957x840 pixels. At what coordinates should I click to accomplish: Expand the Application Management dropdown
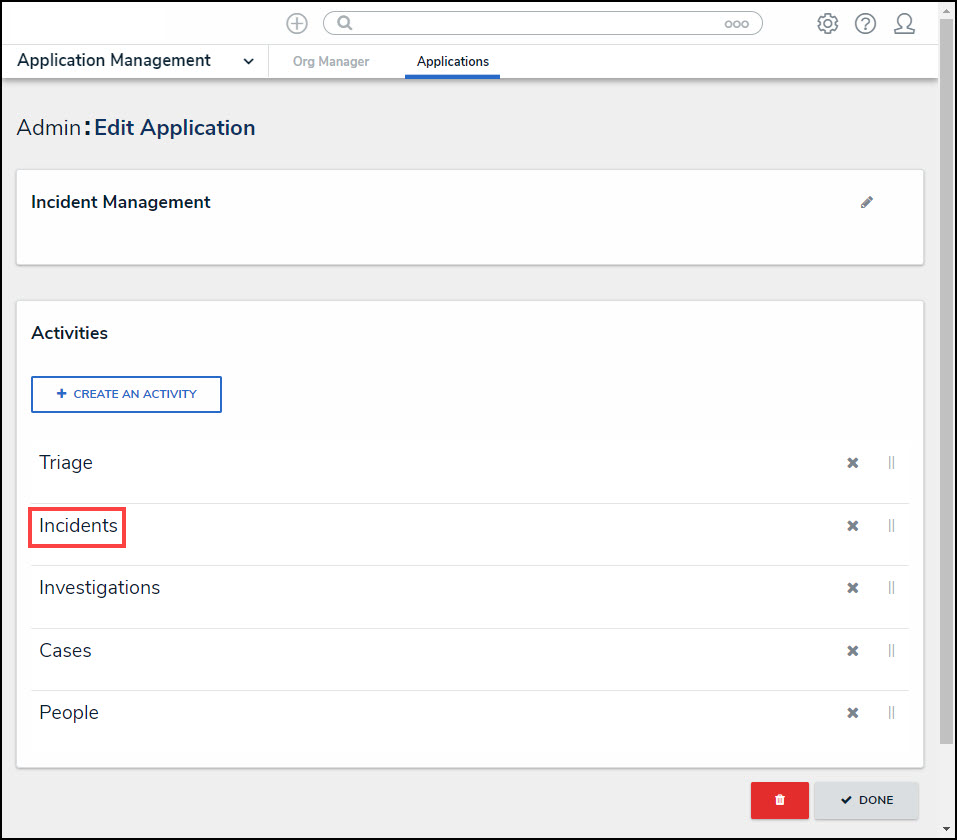tap(248, 61)
